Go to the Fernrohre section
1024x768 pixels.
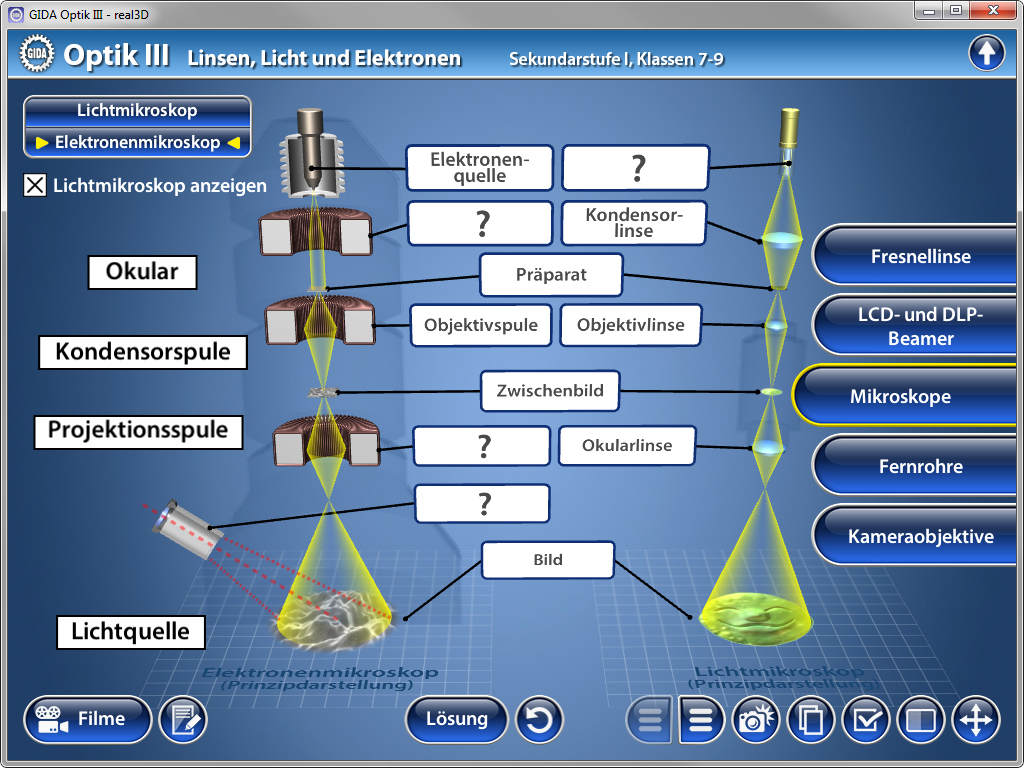click(920, 466)
